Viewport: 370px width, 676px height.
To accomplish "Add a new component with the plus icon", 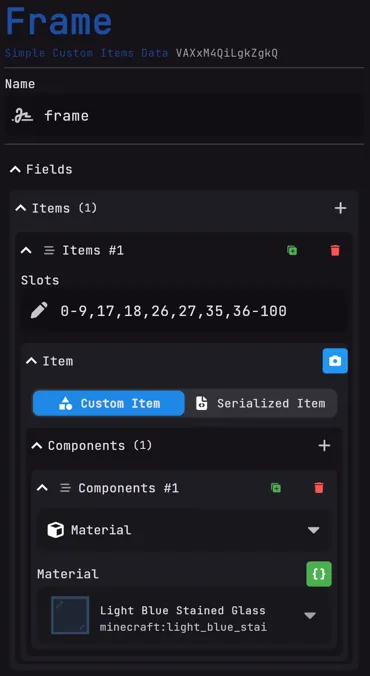I will click(324, 445).
